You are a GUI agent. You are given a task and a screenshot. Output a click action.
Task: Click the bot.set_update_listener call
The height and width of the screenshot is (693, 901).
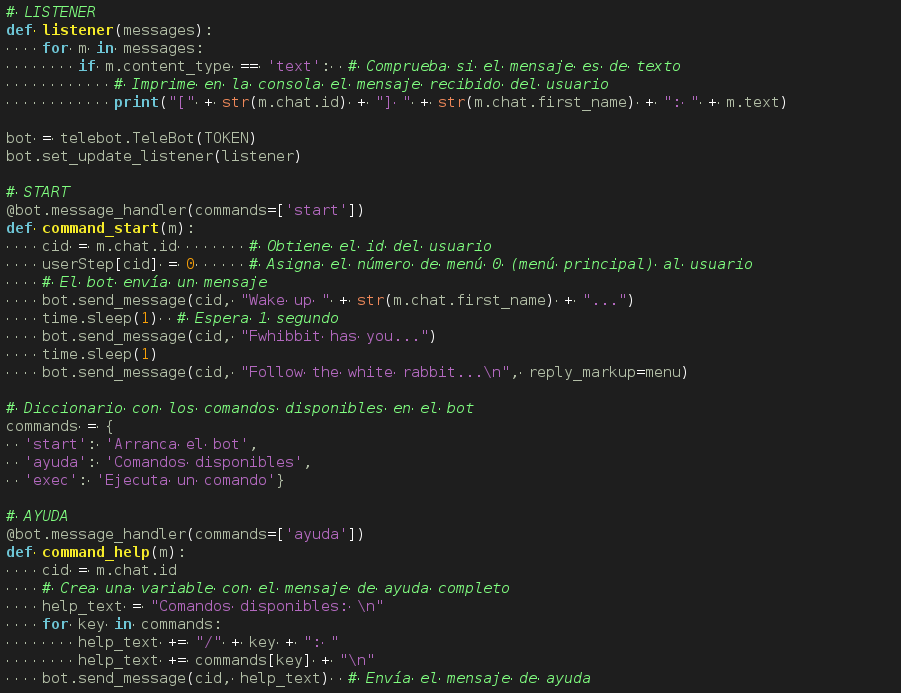pyautogui.click(x=152, y=156)
